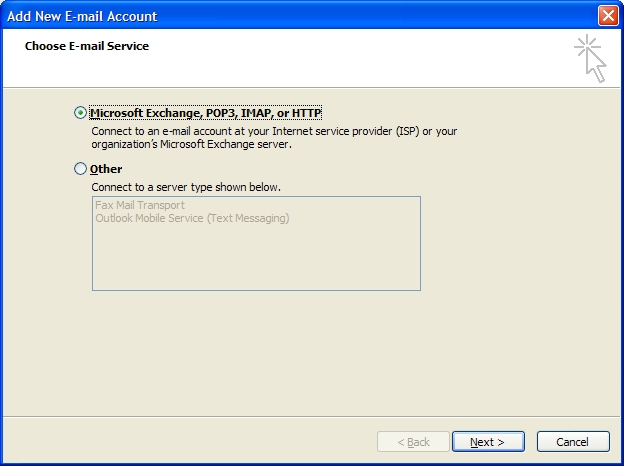Select the Microsoft Exchange, POP3, IMAP radio button
This screenshot has height=466, width=624.
pos(81,113)
